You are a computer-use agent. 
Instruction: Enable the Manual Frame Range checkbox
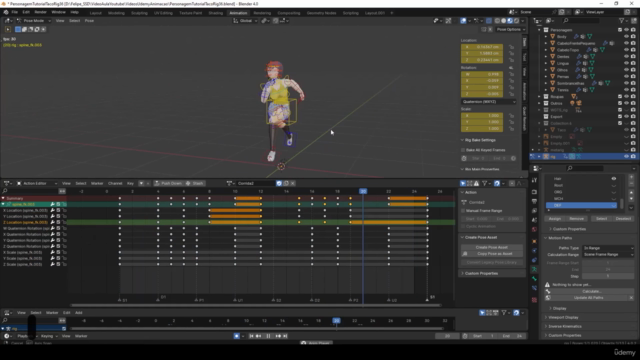coord(463,211)
